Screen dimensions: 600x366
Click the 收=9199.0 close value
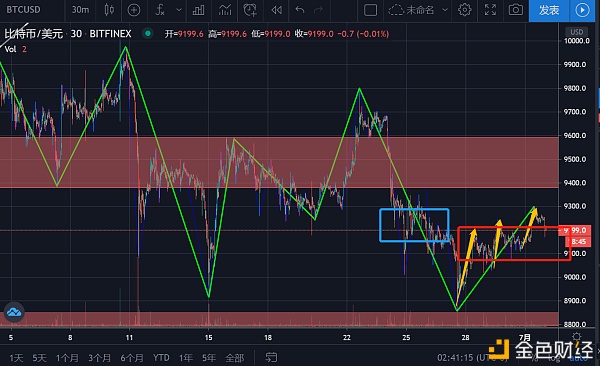[x=314, y=34]
